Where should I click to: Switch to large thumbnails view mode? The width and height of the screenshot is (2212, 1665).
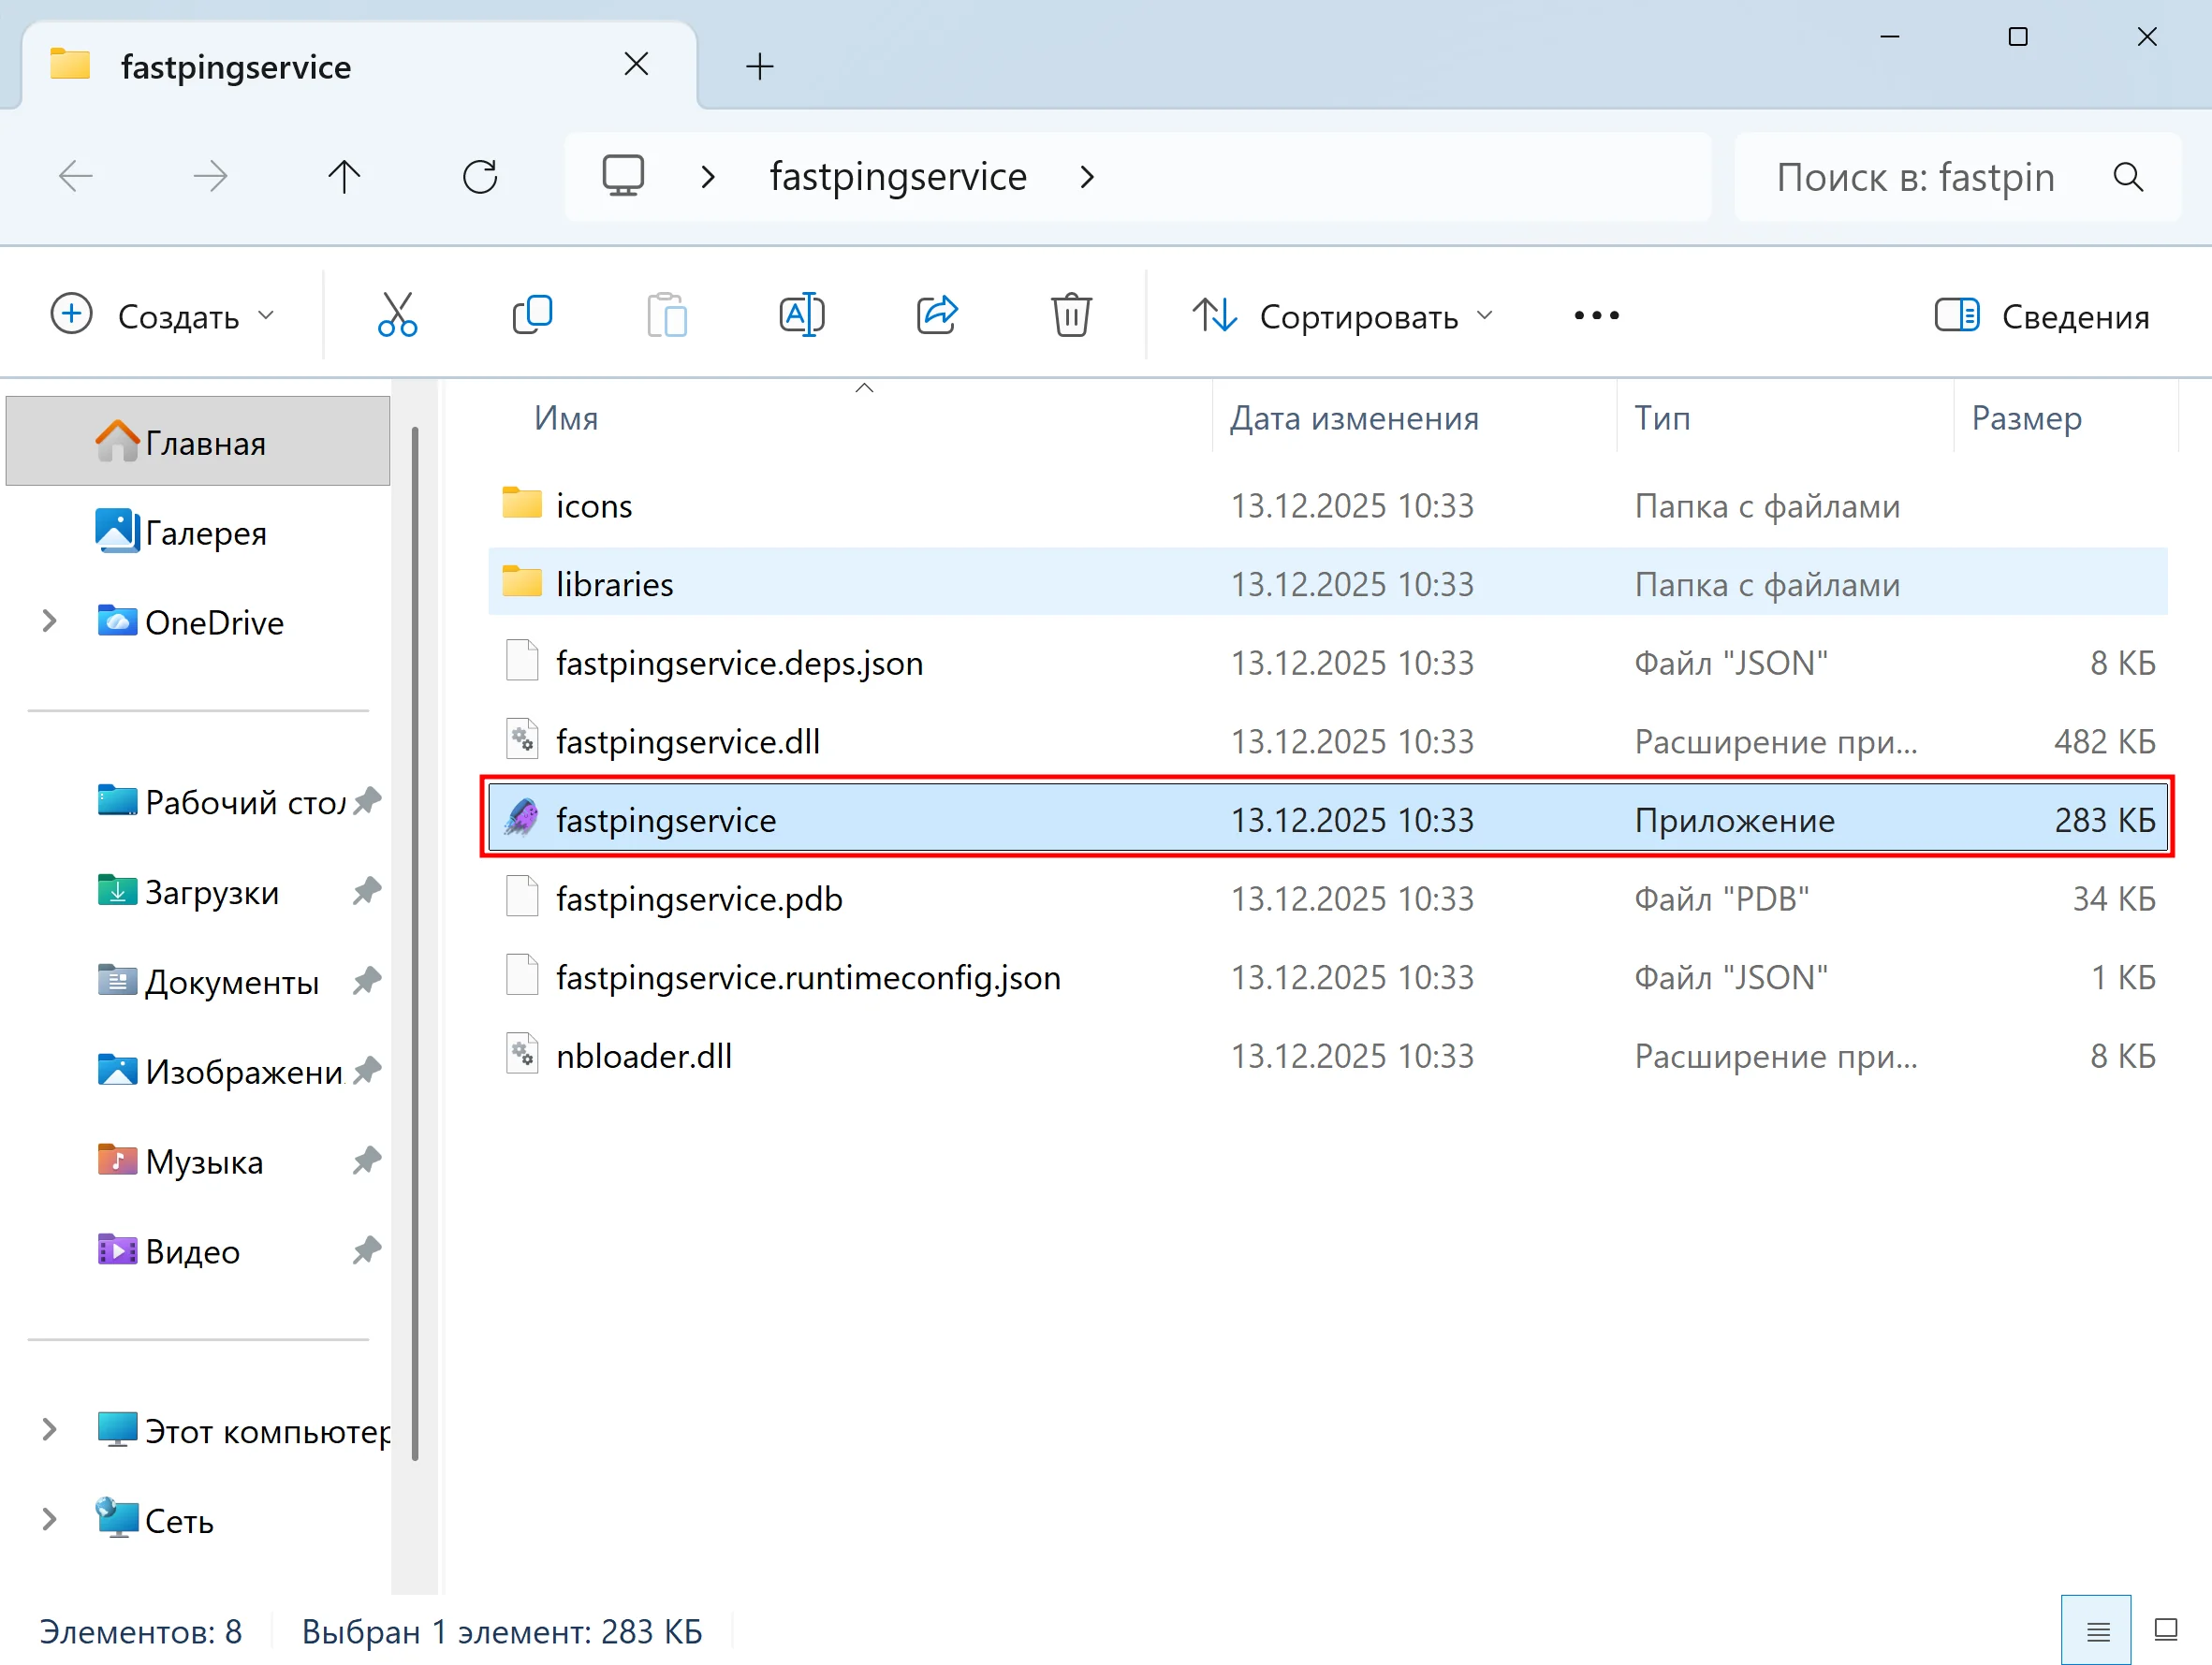pos(2166,1631)
